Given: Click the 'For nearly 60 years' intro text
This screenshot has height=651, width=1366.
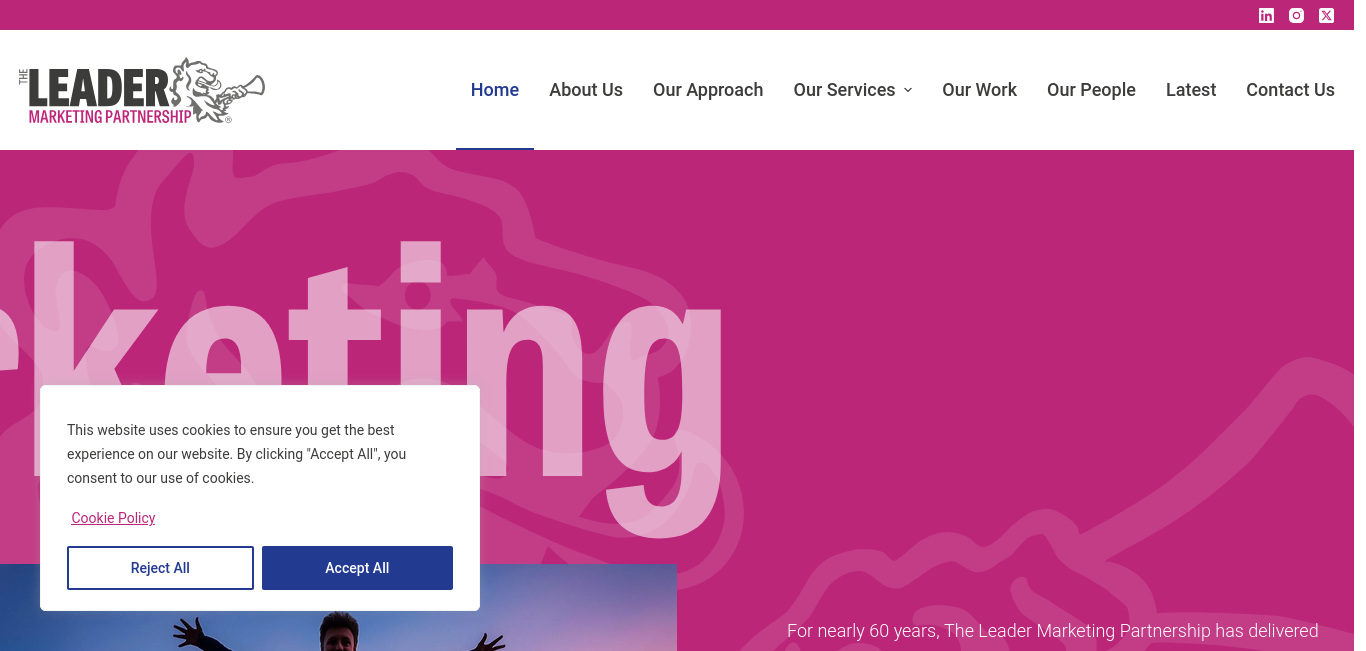Looking at the screenshot, I should click(x=1052, y=631).
